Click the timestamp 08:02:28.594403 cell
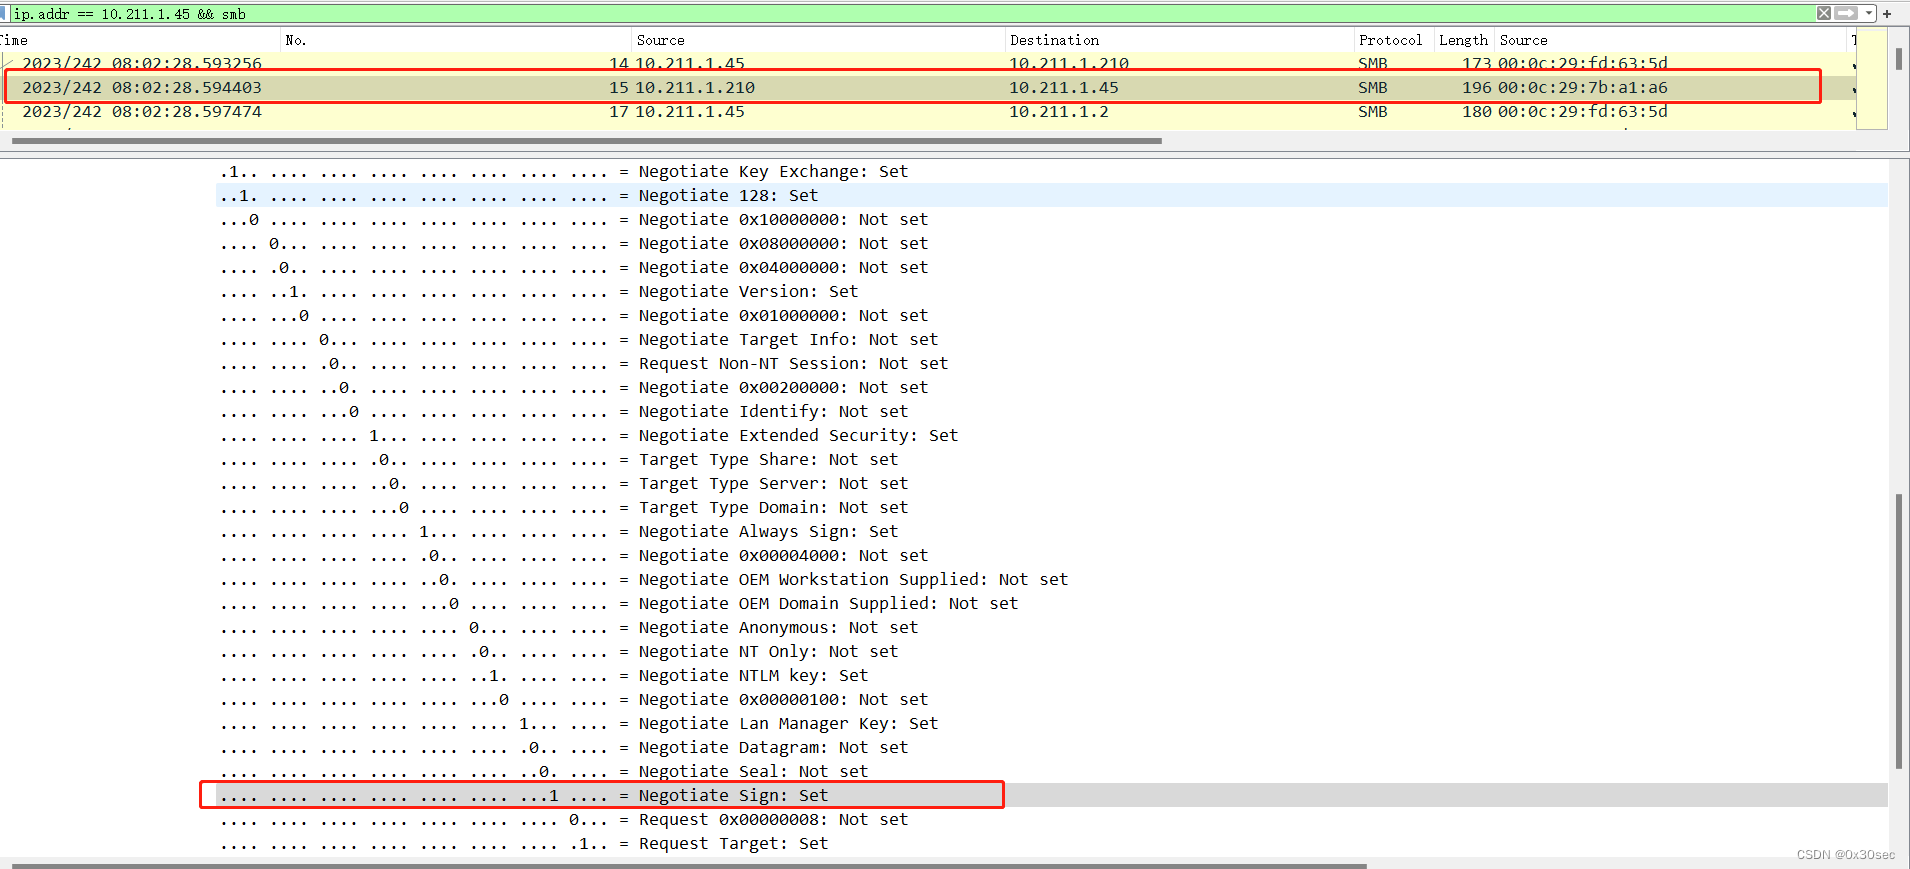Screen dimensions: 1910x869 pyautogui.click(x=142, y=88)
